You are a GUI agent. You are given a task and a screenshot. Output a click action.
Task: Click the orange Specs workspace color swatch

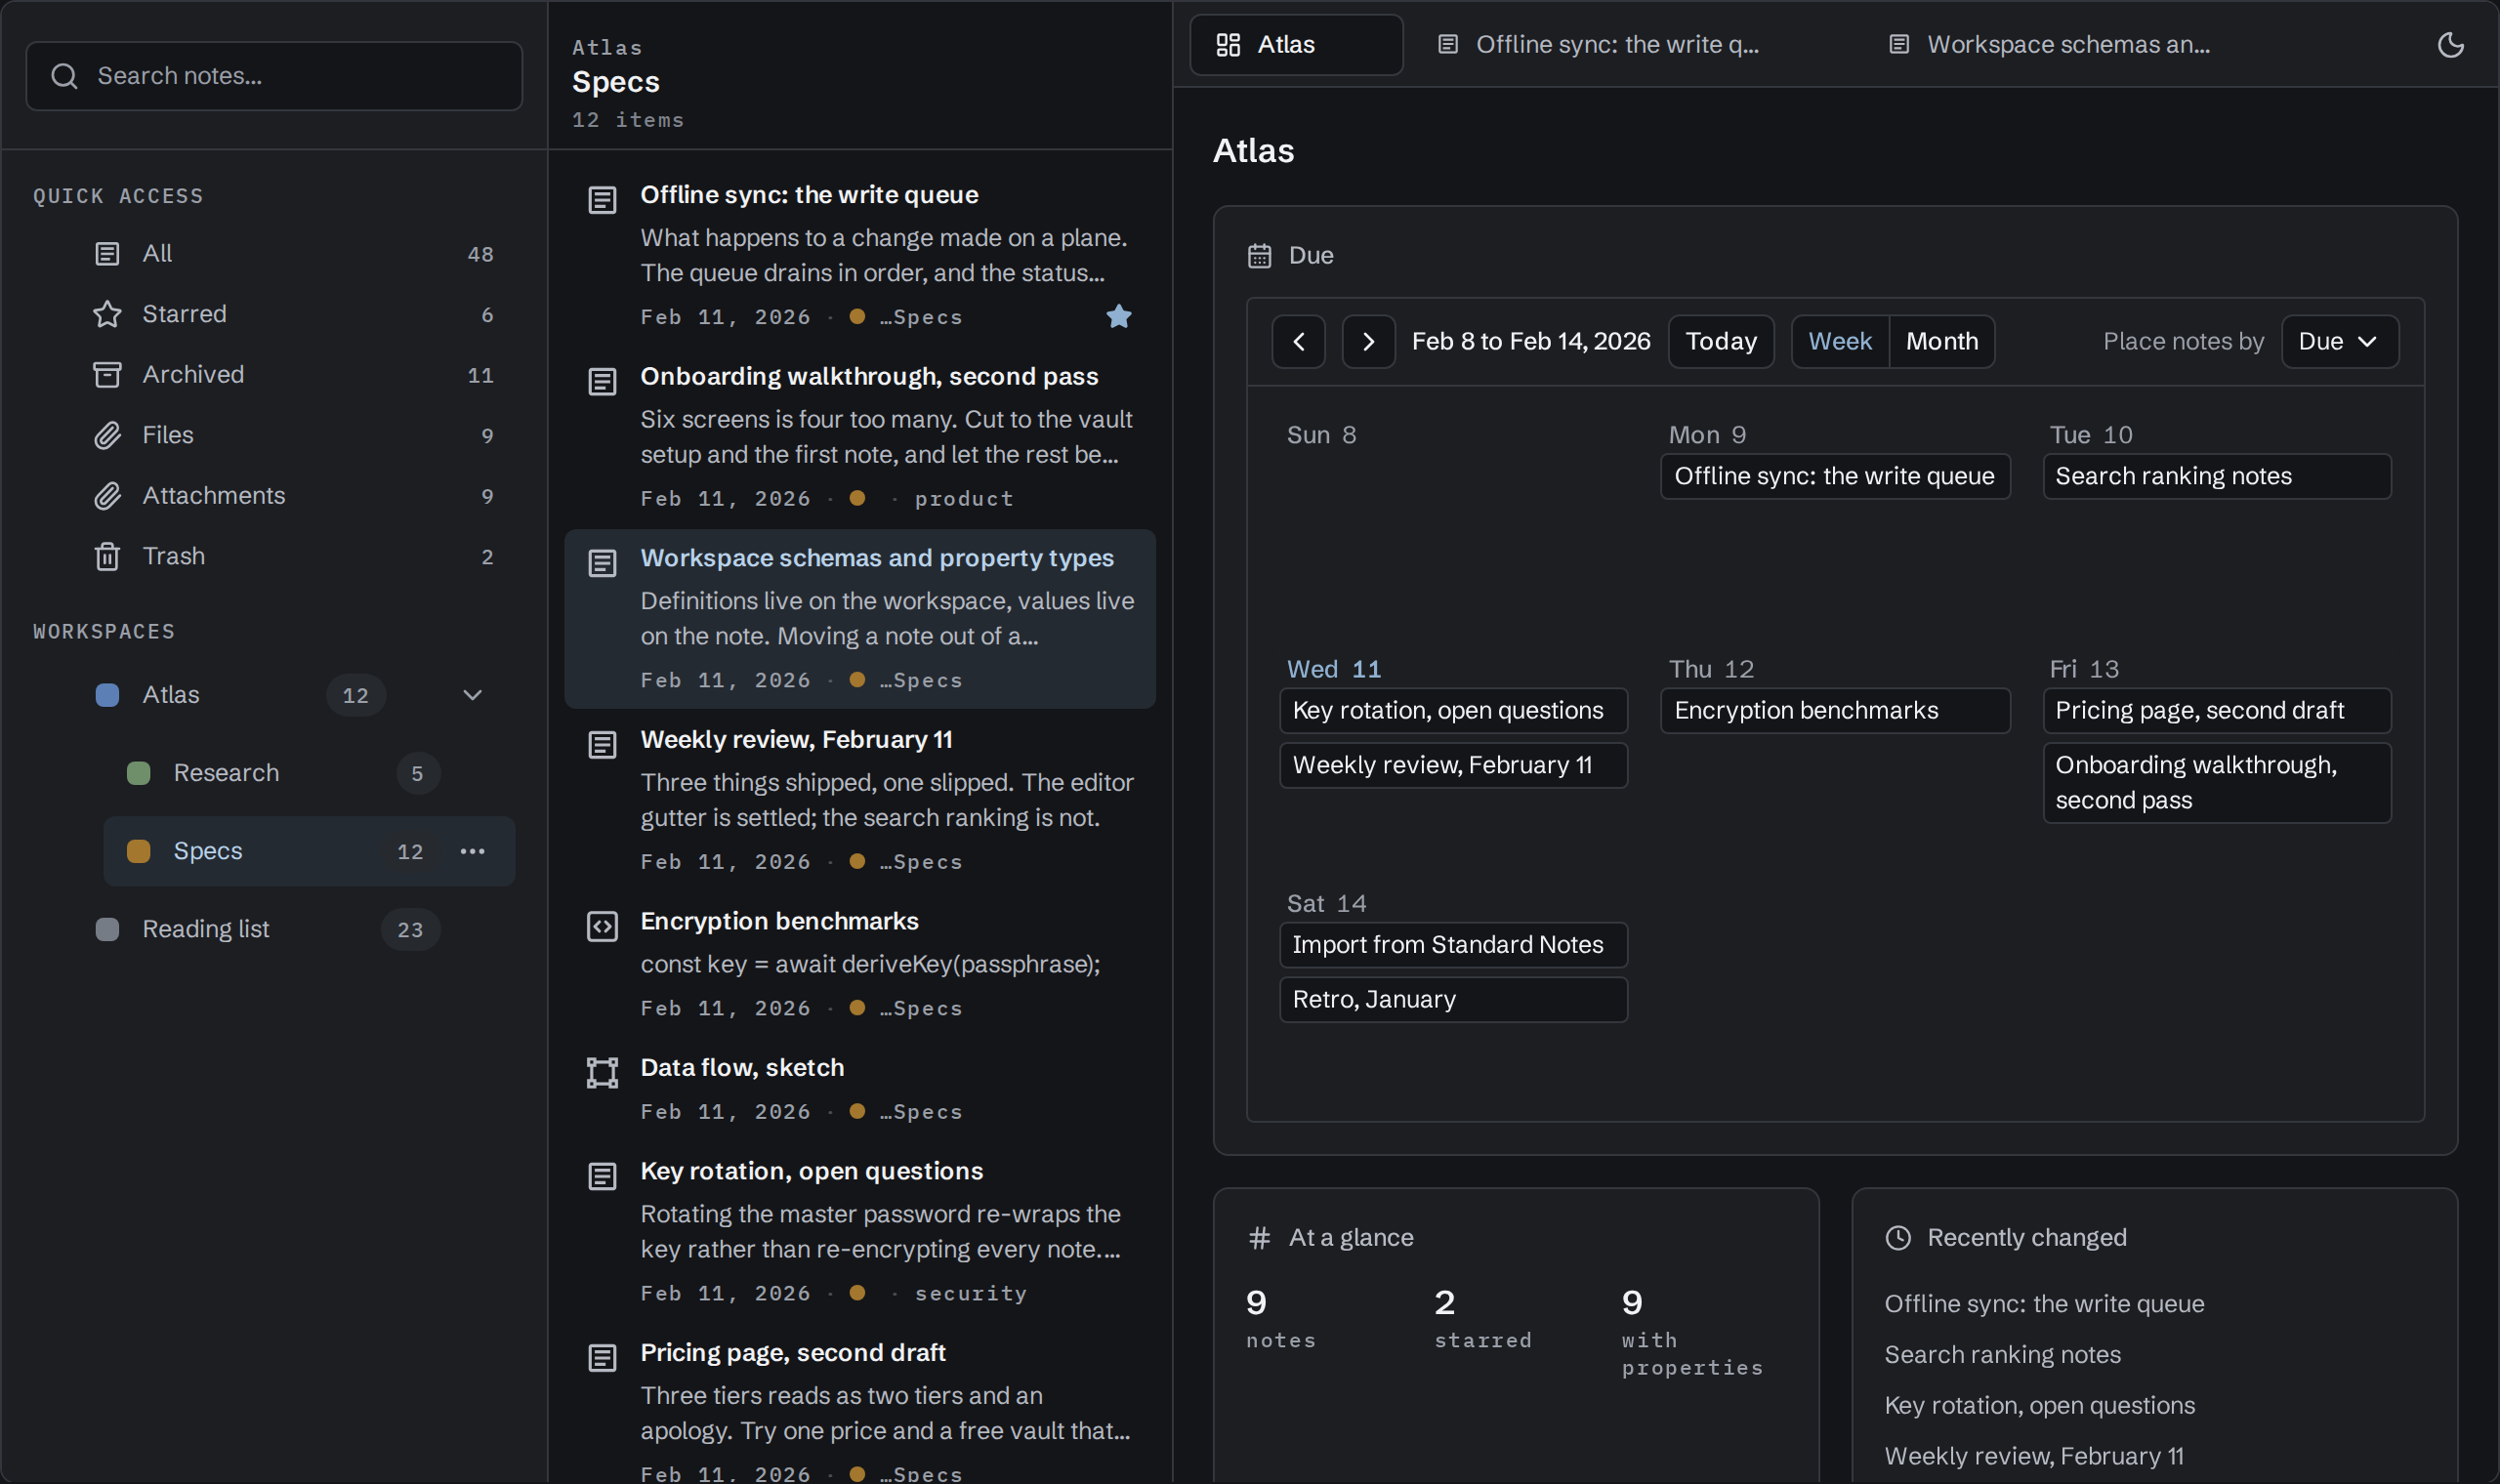pyautogui.click(x=138, y=851)
